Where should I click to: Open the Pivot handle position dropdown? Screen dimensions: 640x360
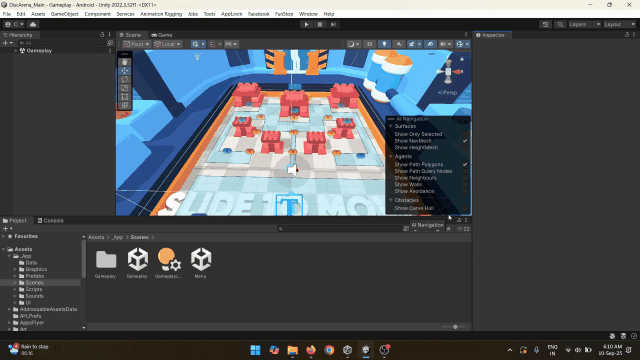tap(137, 44)
